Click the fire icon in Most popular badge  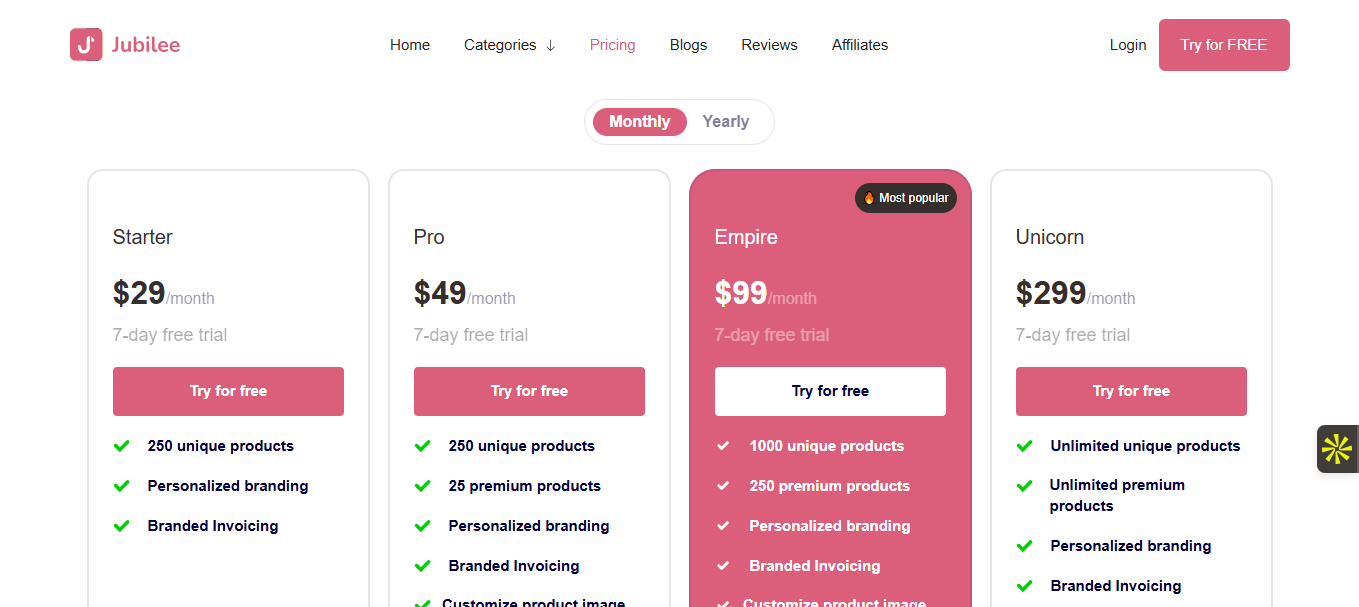(x=869, y=198)
